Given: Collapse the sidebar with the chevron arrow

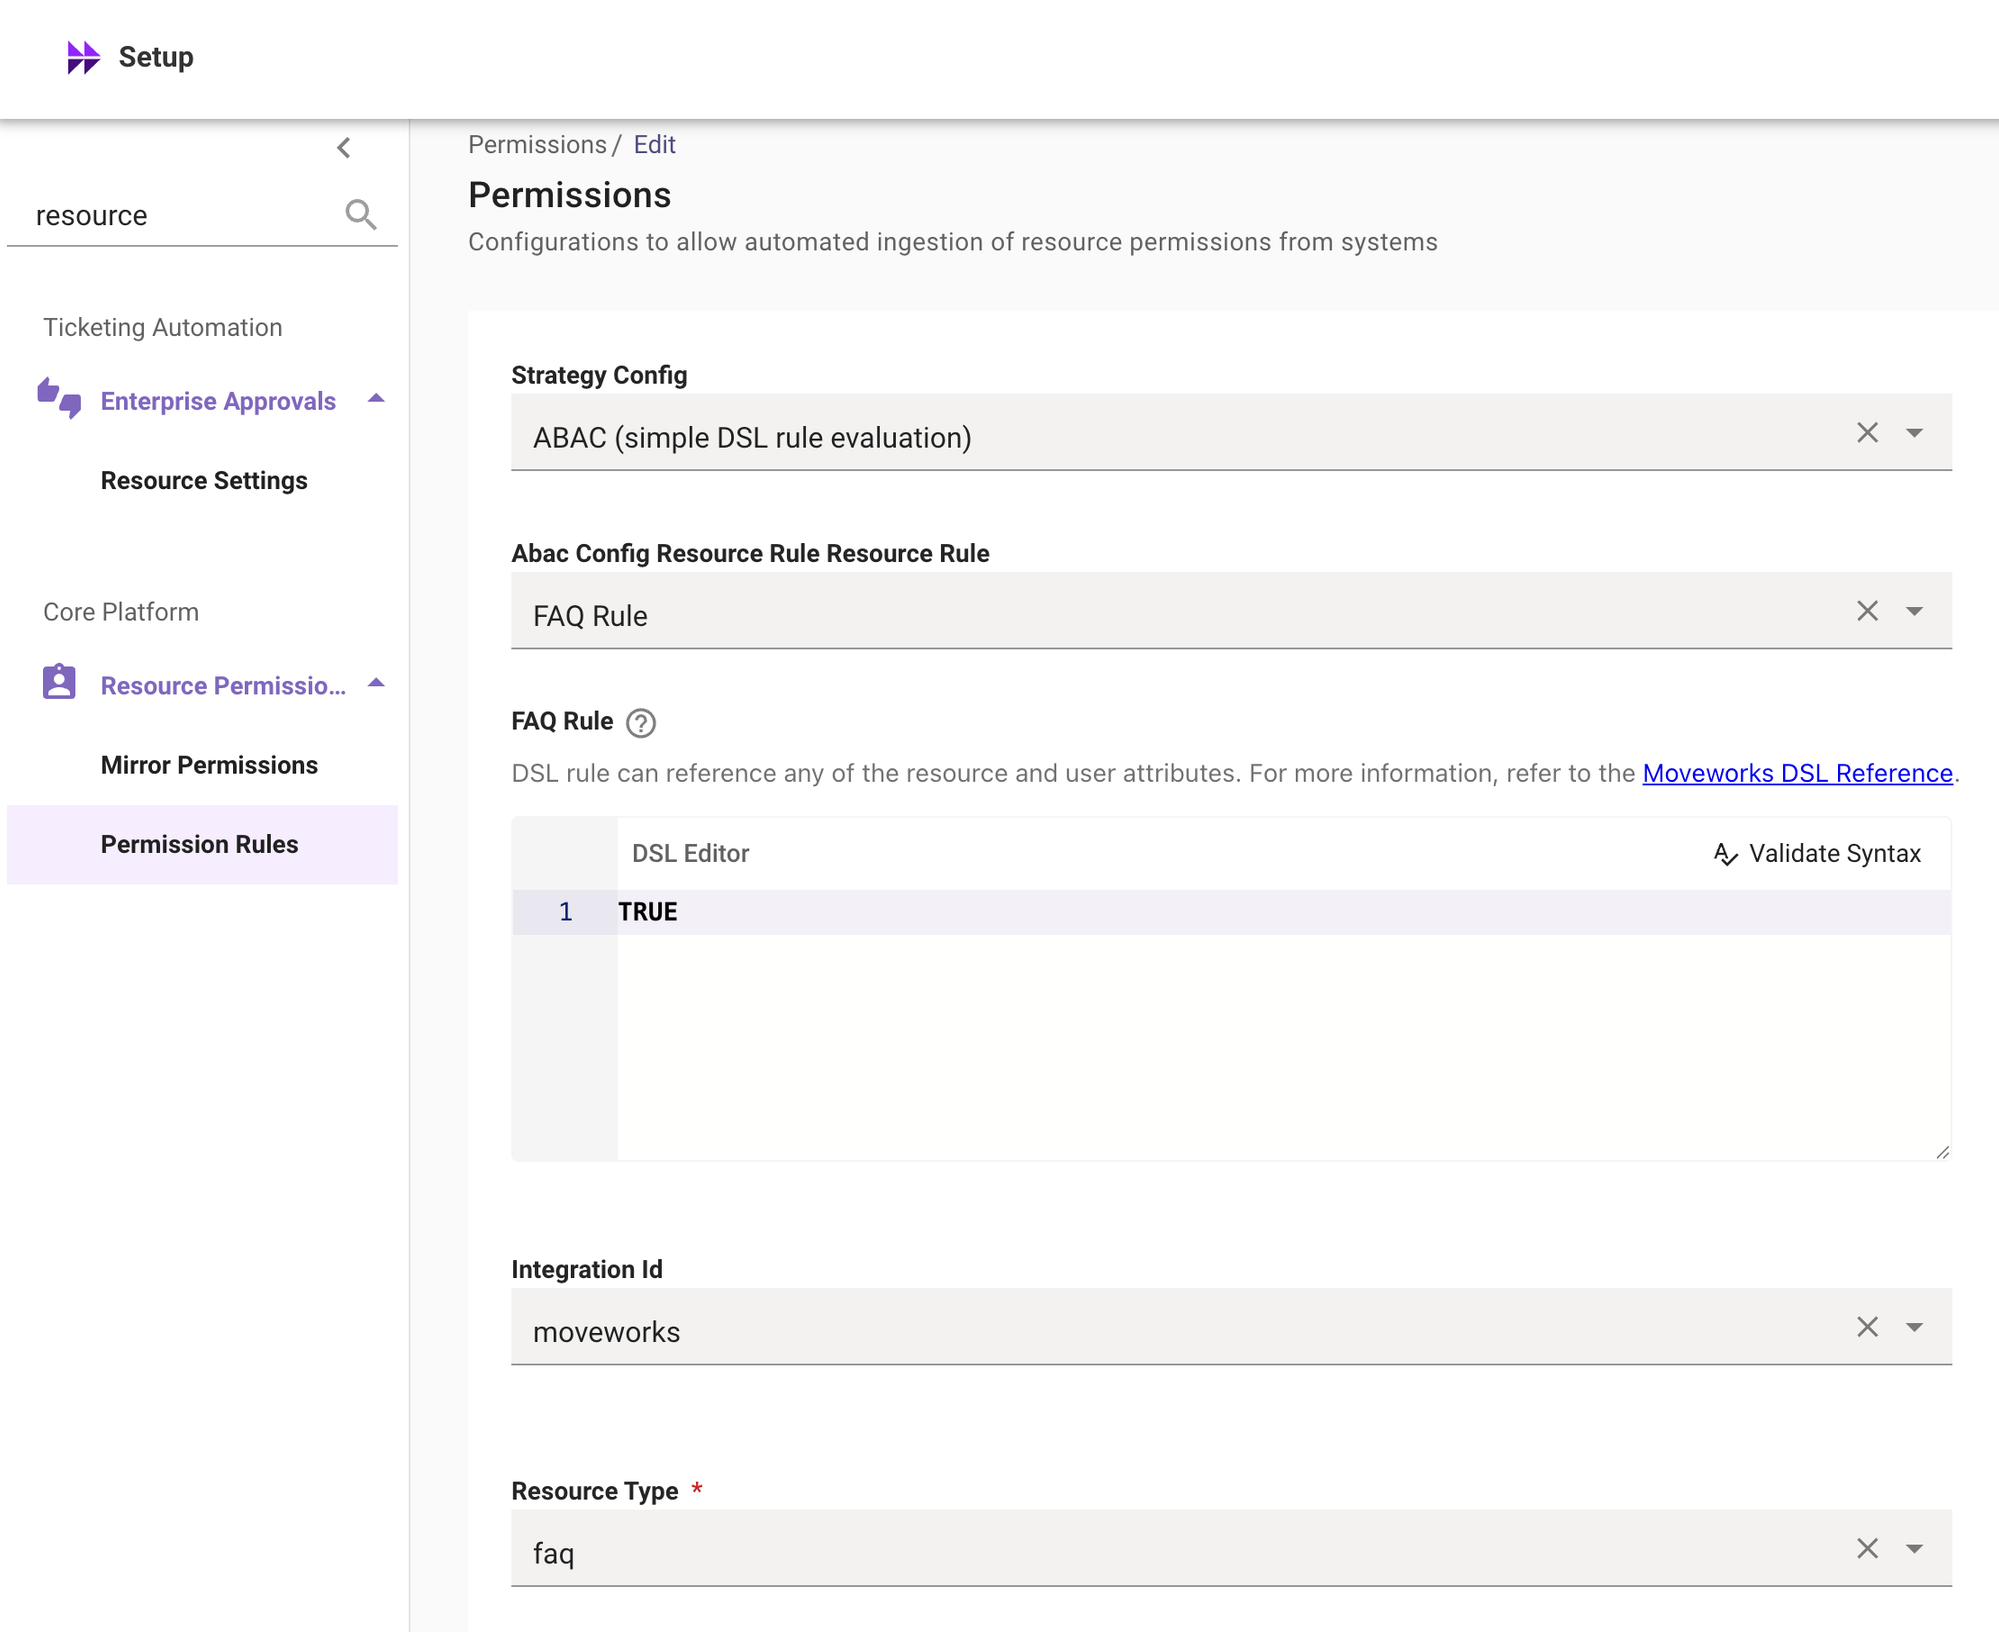Looking at the screenshot, I should (344, 148).
